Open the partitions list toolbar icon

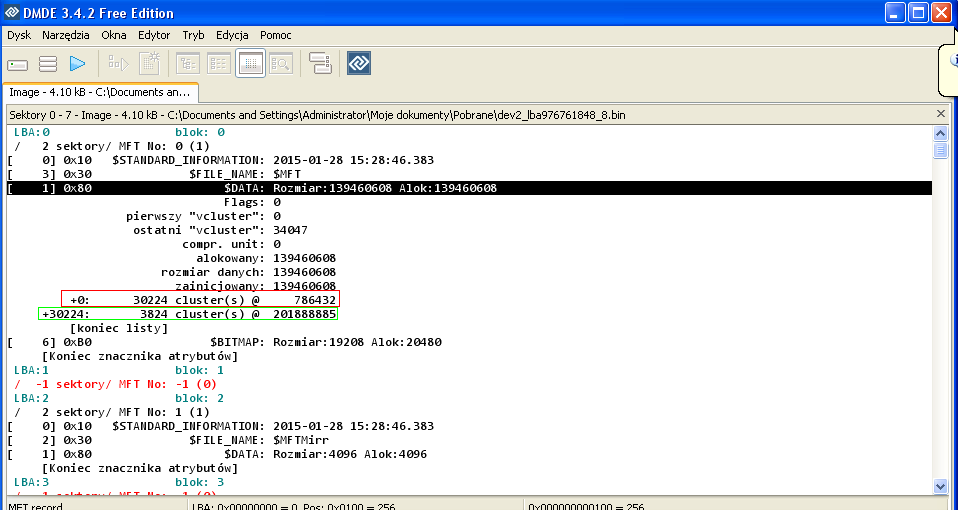click(48, 64)
